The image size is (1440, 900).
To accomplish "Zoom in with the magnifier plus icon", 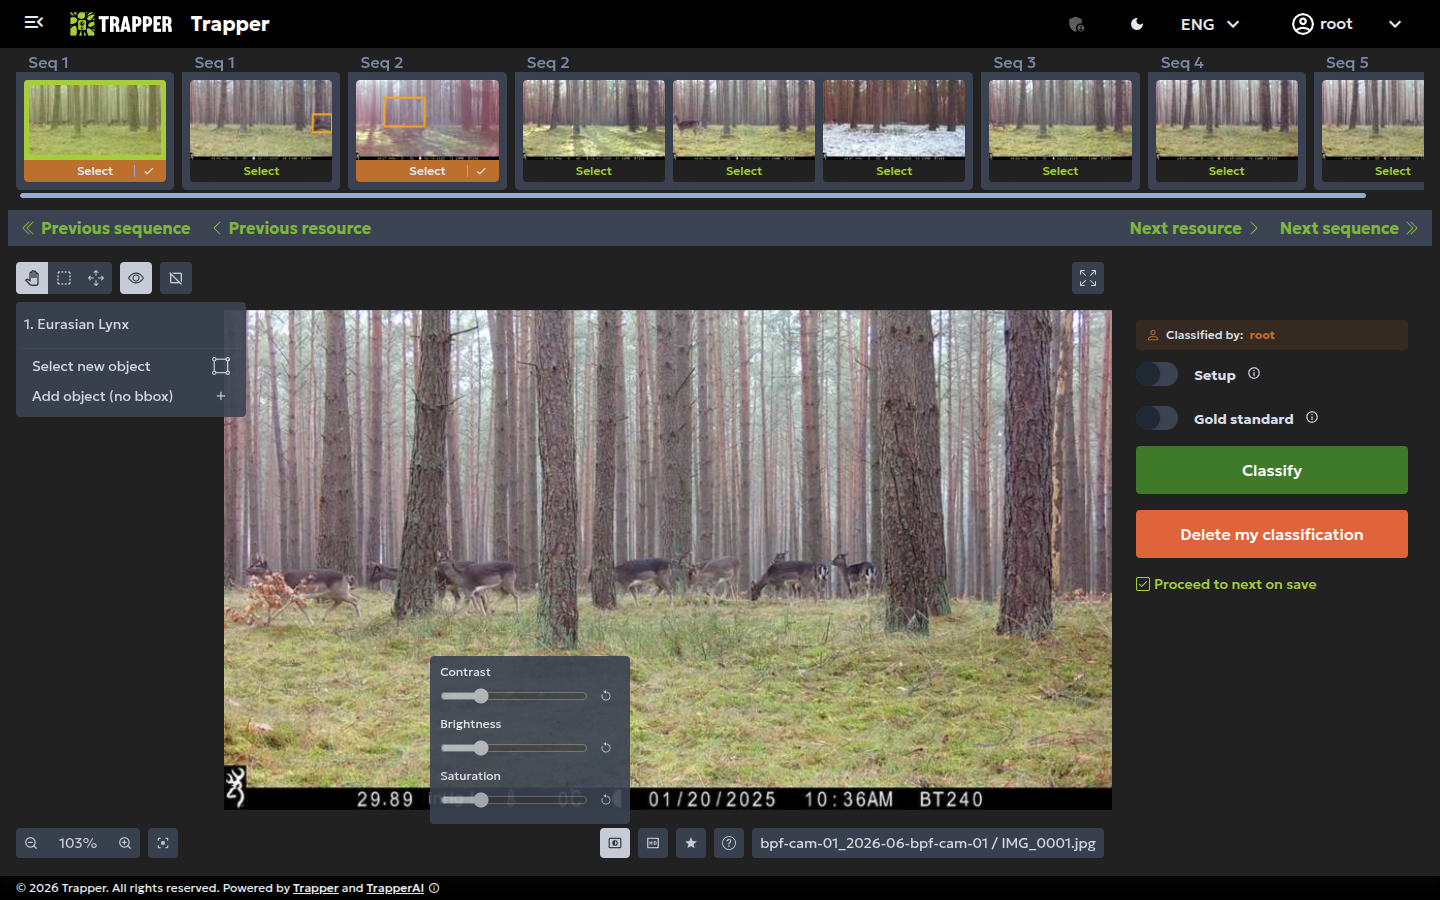I will pos(125,843).
